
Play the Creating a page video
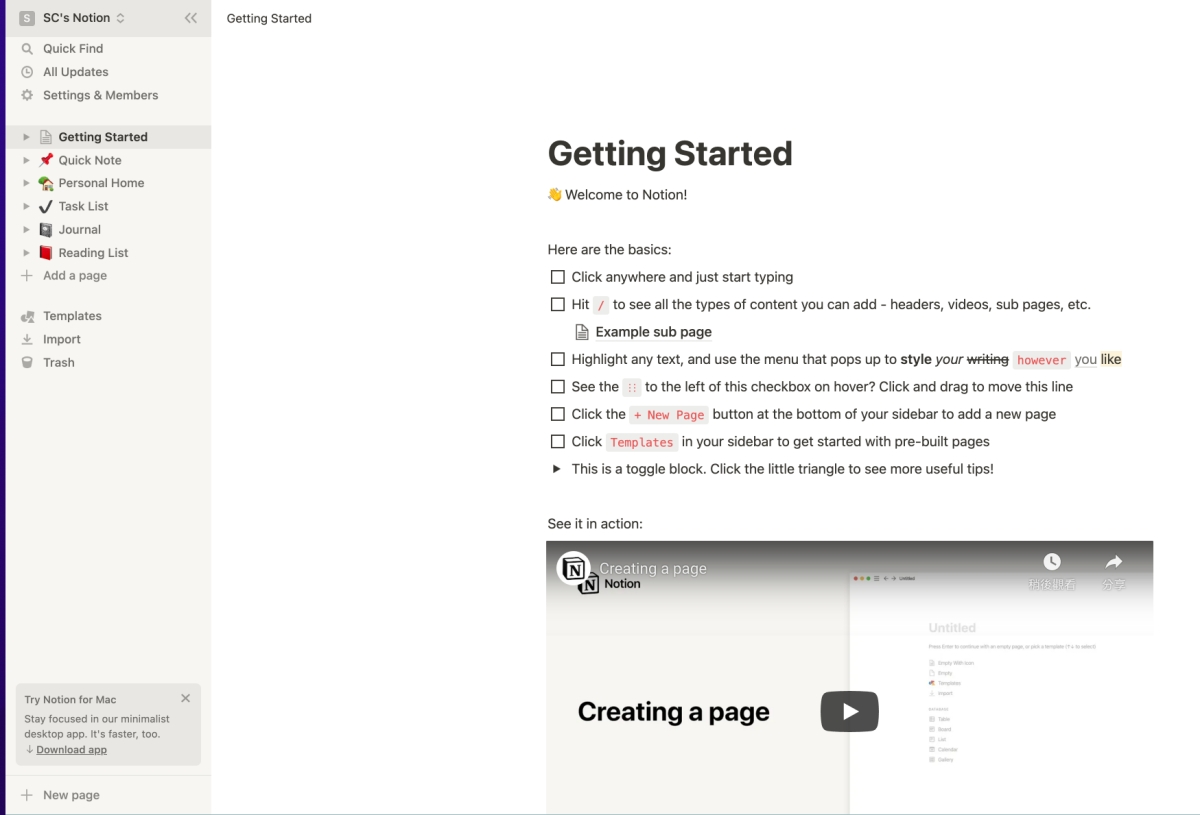(x=850, y=712)
